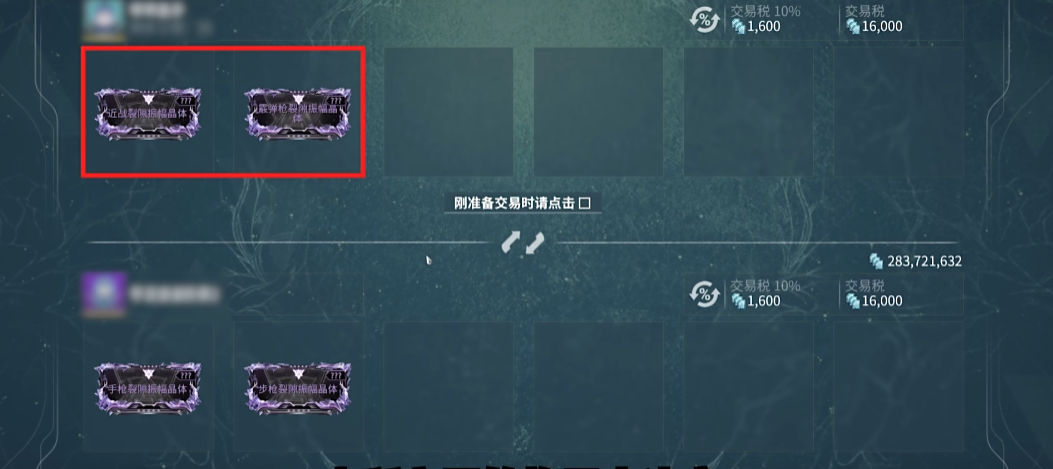The height and width of the screenshot is (469, 1053).
Task: Click the bottom player's trade tax percent icon
Action: pyautogui.click(x=704, y=294)
